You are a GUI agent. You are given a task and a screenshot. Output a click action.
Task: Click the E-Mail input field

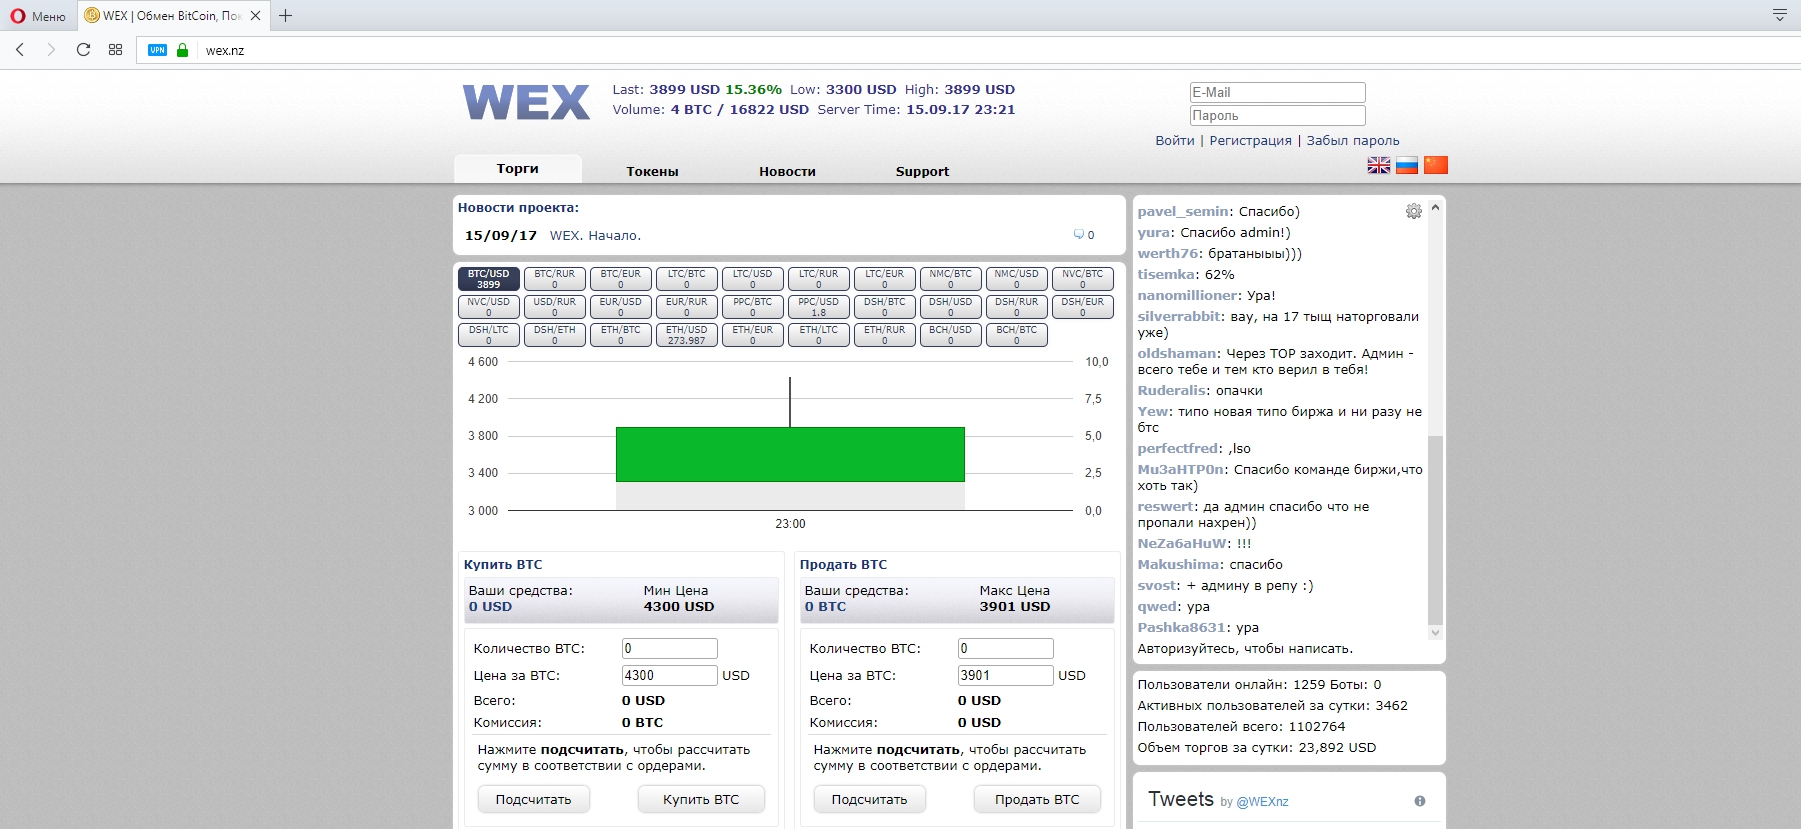(x=1277, y=92)
